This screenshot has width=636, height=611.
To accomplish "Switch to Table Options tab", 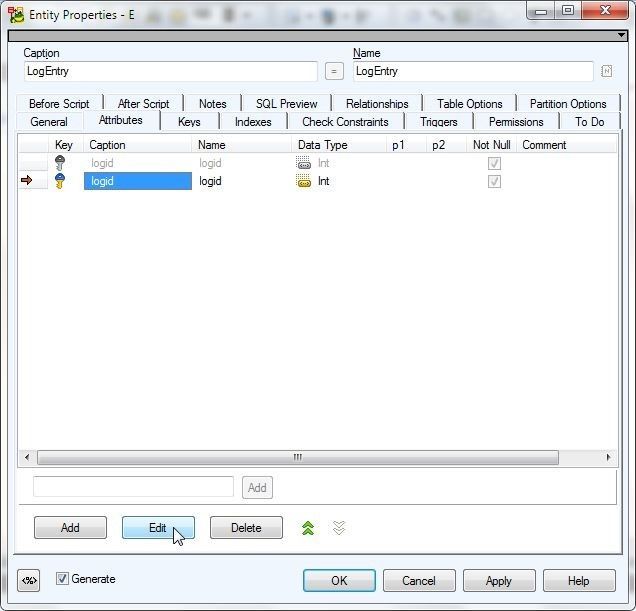I will tap(469, 103).
